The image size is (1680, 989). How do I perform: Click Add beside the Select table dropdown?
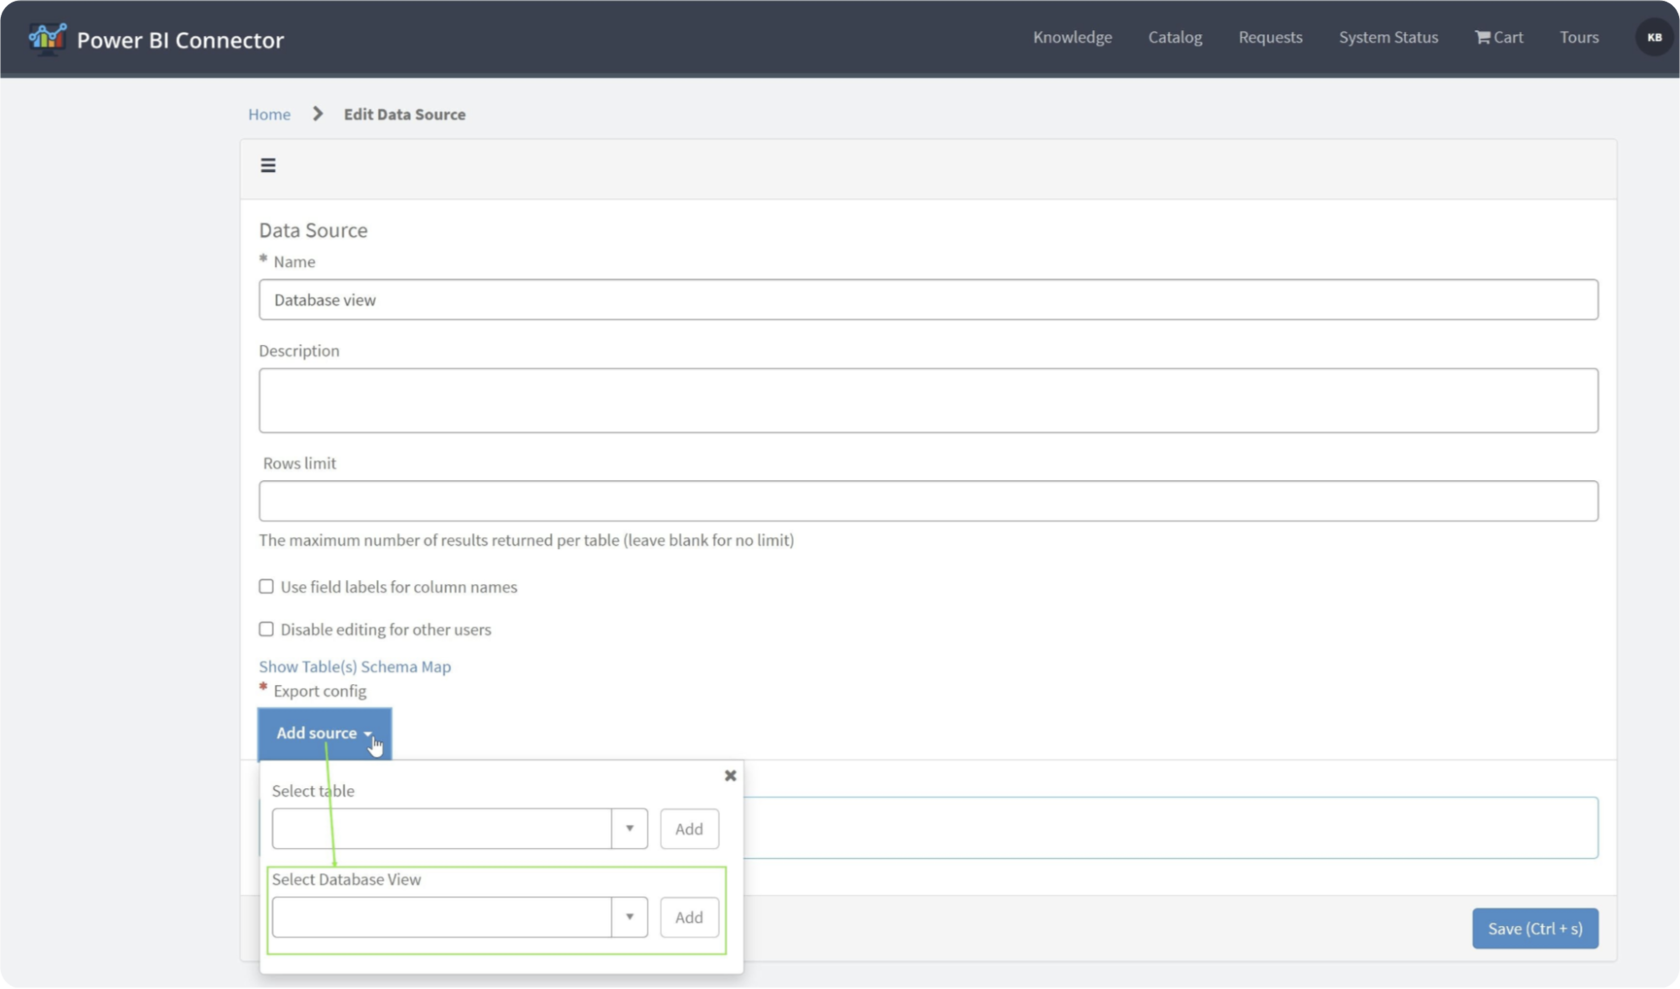[688, 828]
